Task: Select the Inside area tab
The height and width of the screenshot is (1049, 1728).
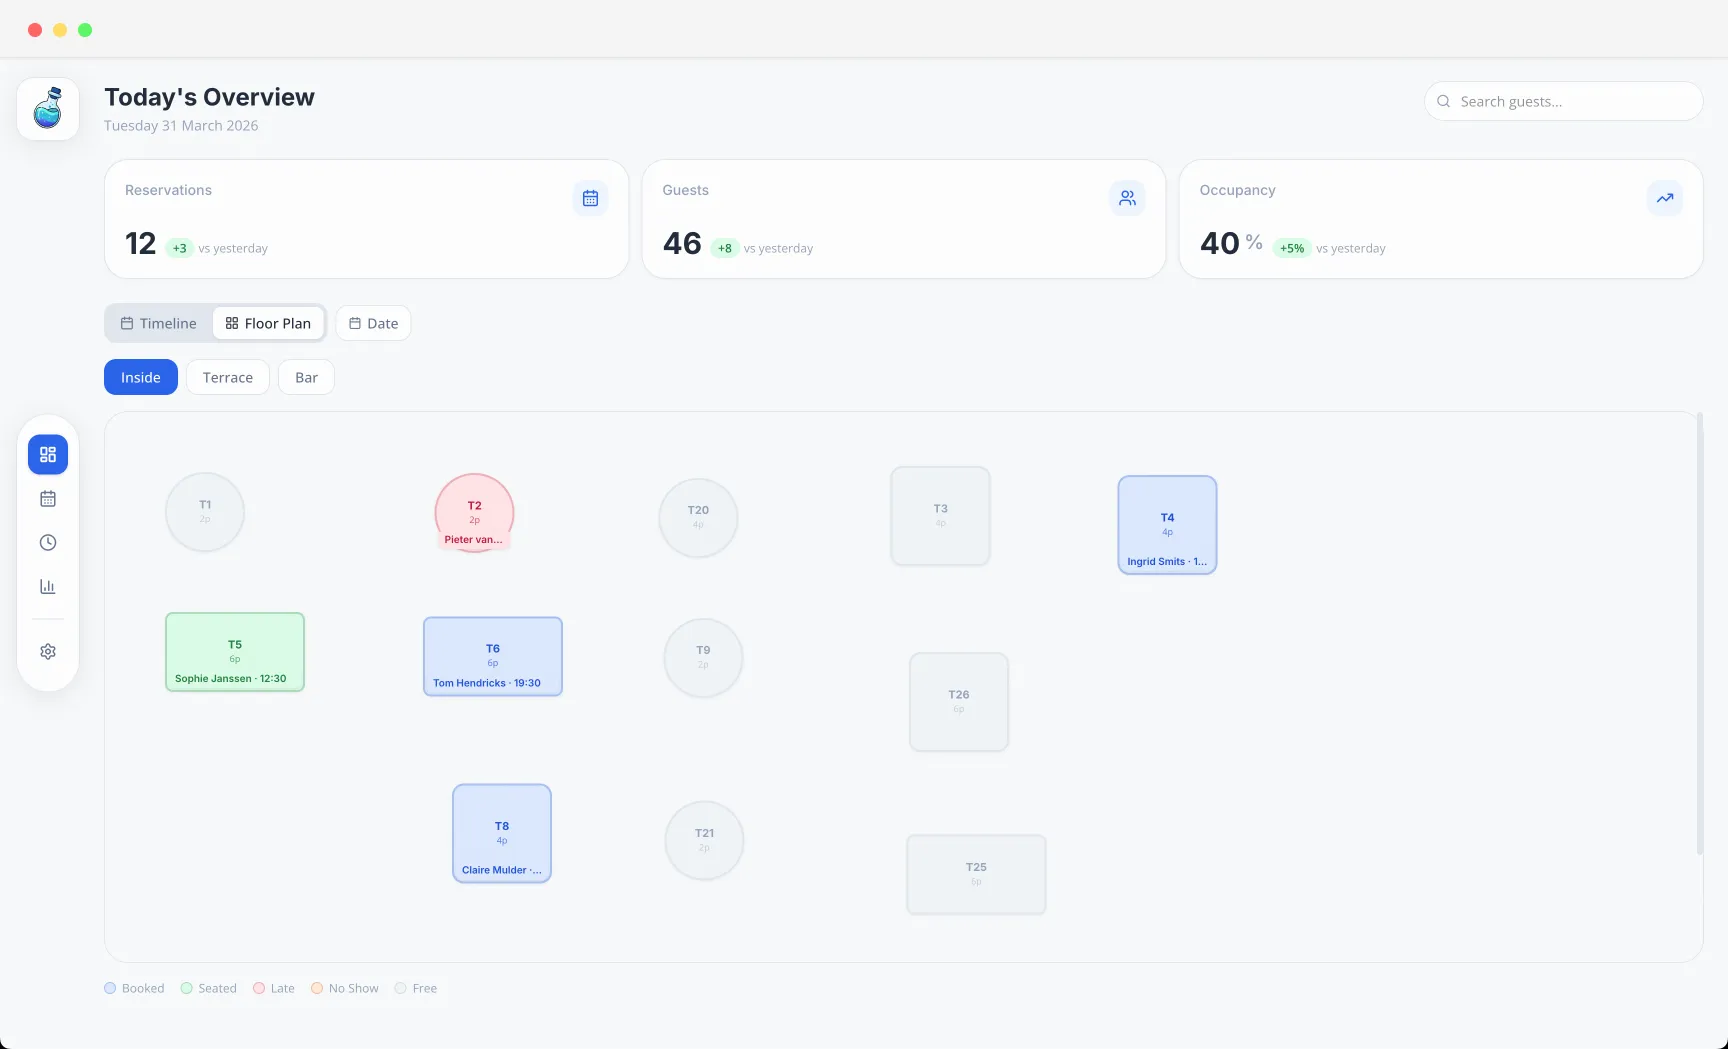Action: click(x=141, y=377)
